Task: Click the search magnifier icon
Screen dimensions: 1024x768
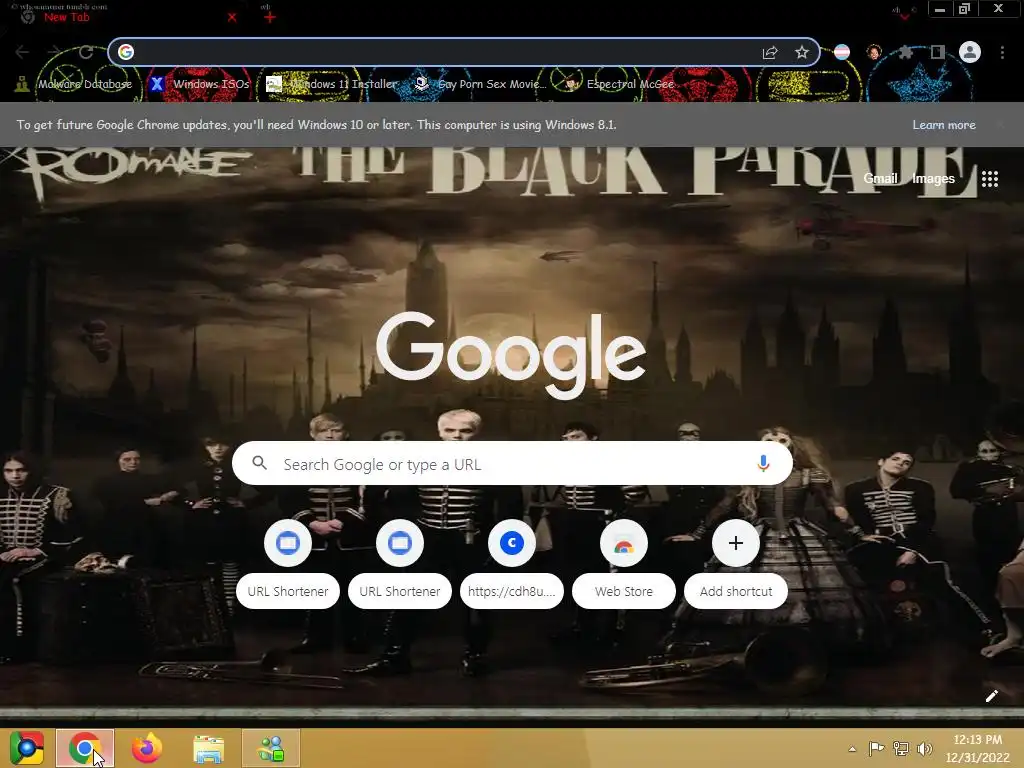Action: pyautogui.click(x=259, y=464)
